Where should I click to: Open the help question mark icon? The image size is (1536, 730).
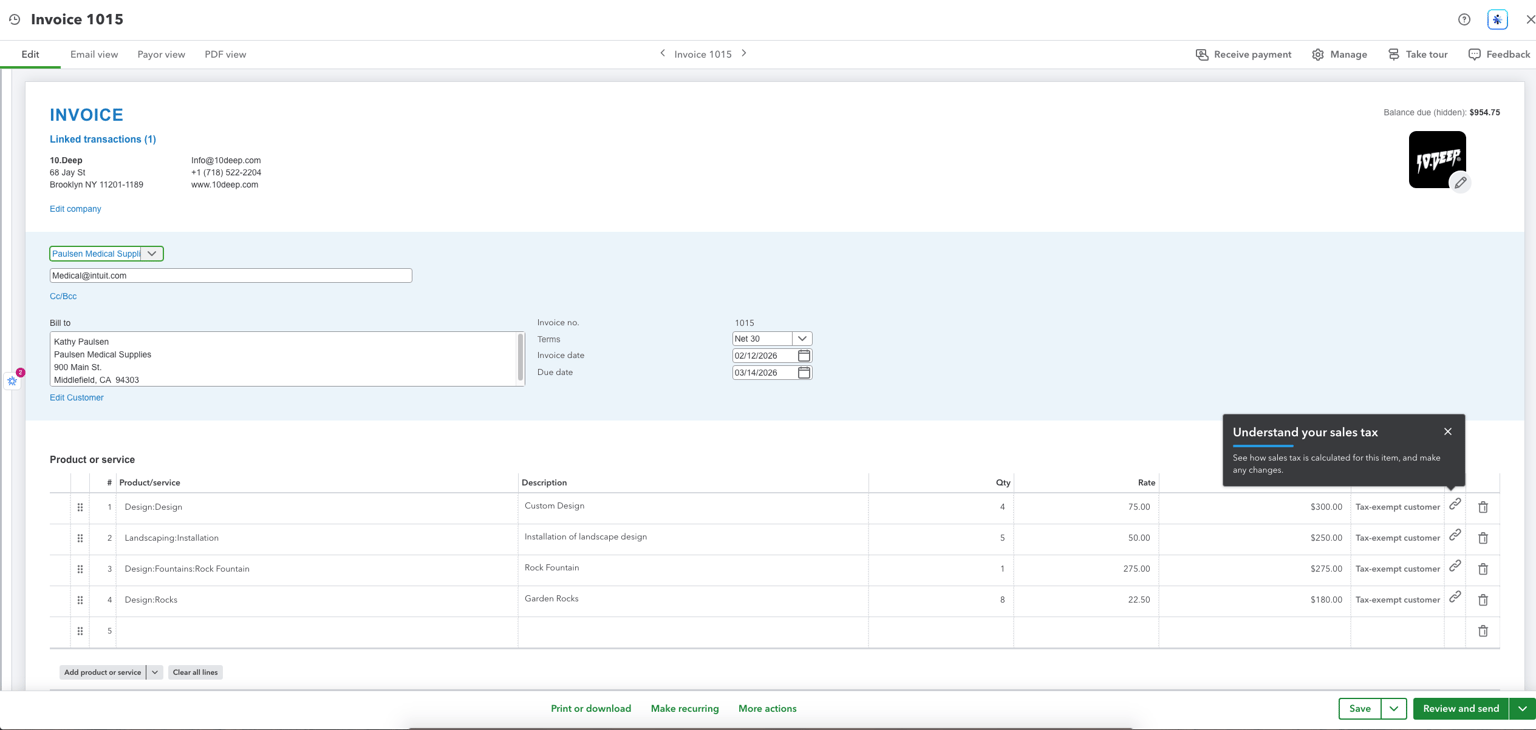point(1464,19)
